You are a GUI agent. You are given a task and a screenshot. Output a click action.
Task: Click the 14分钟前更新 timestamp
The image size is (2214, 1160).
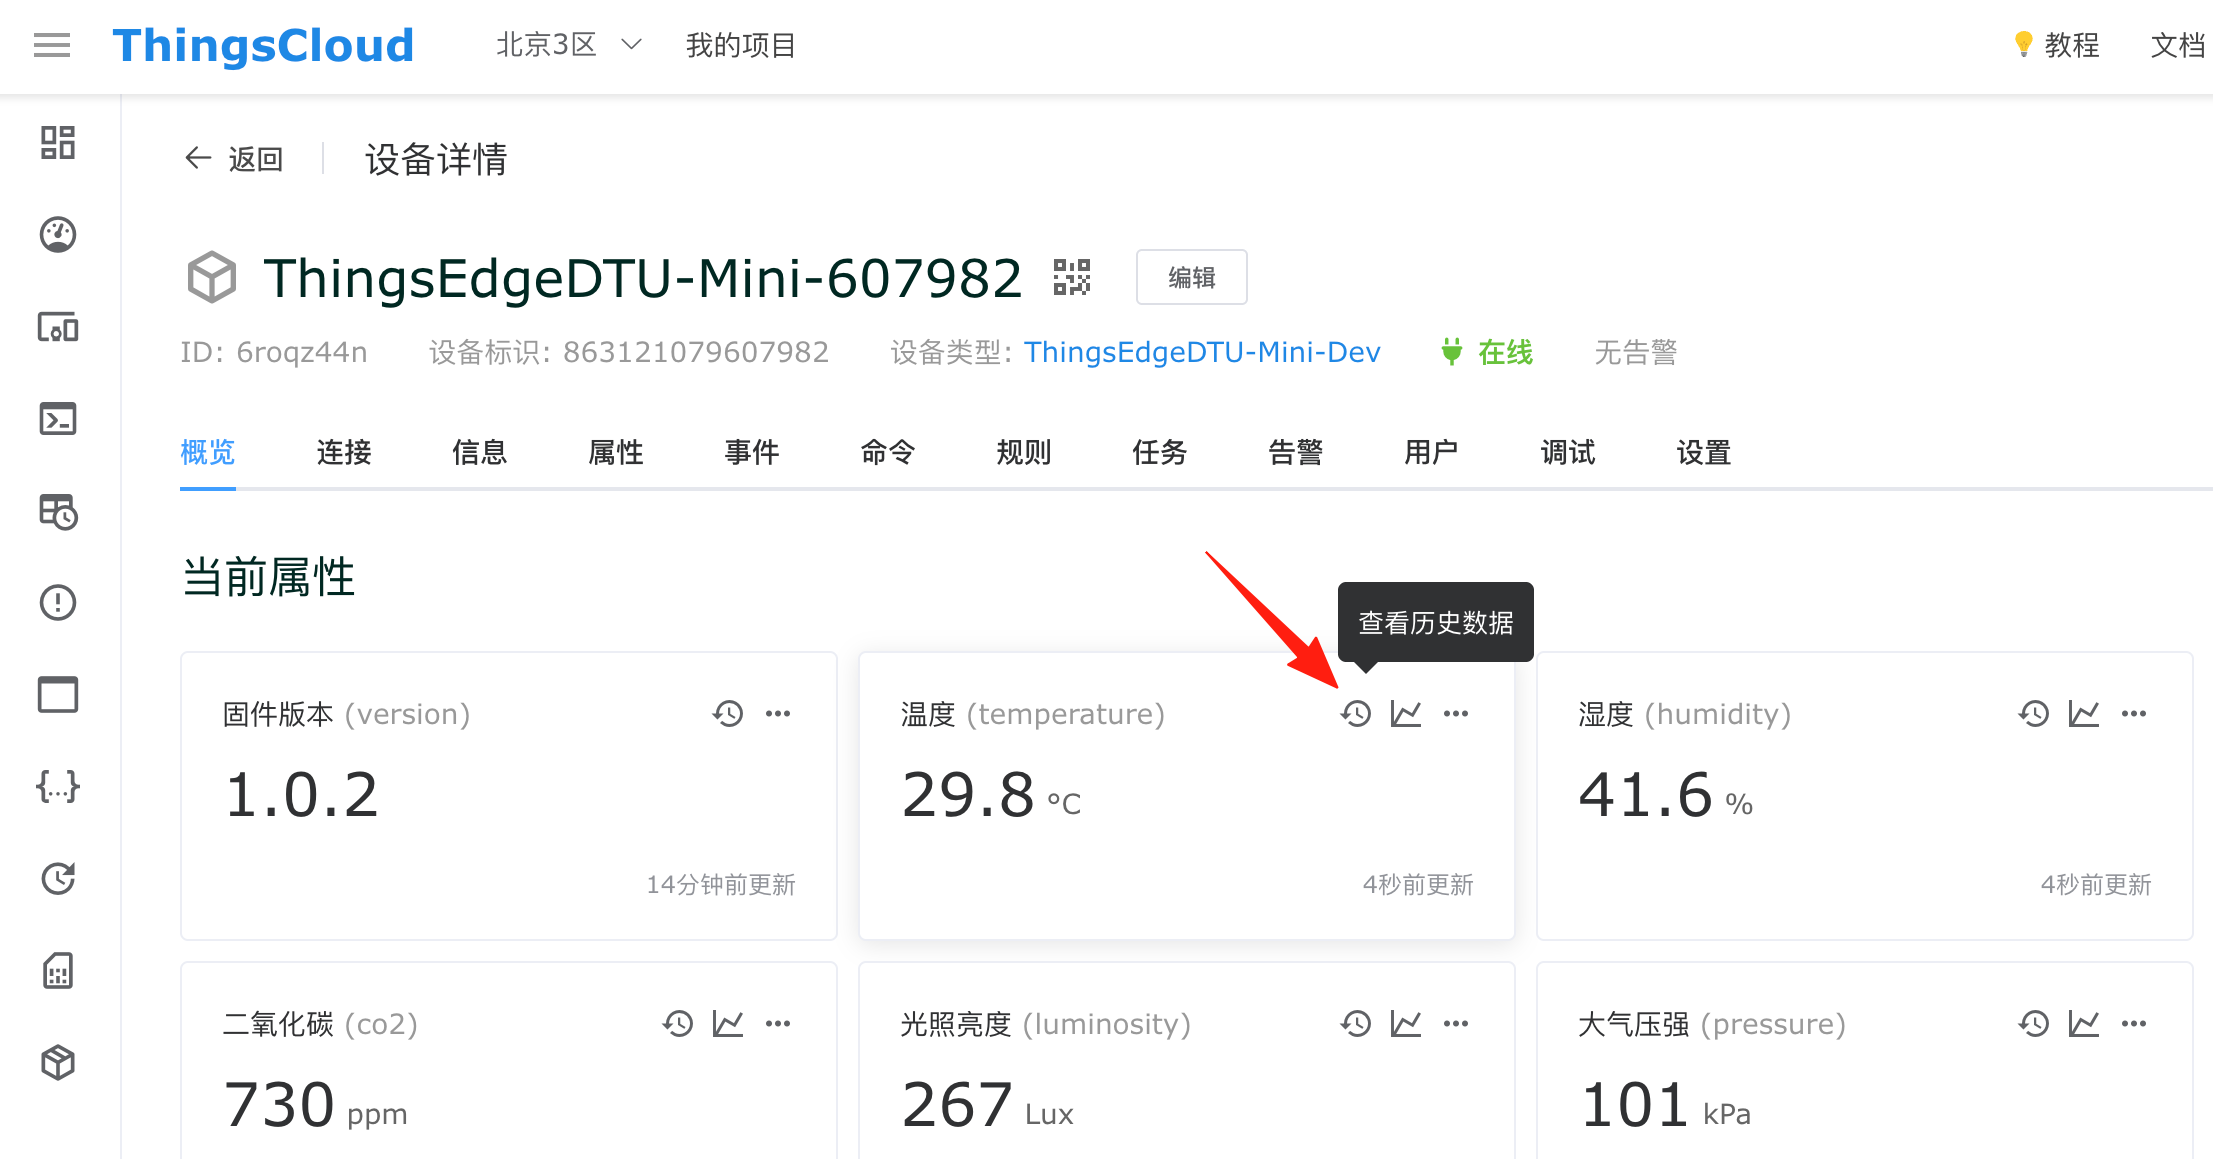click(x=721, y=884)
